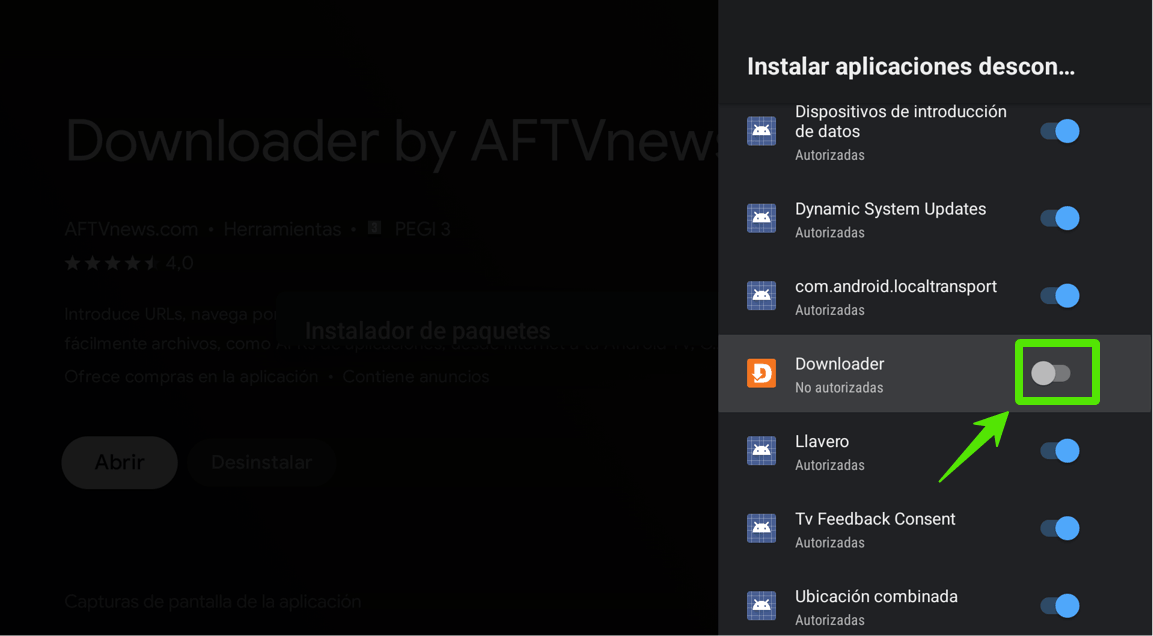
Task: Select the "Downloader" row label
Action: coord(839,364)
